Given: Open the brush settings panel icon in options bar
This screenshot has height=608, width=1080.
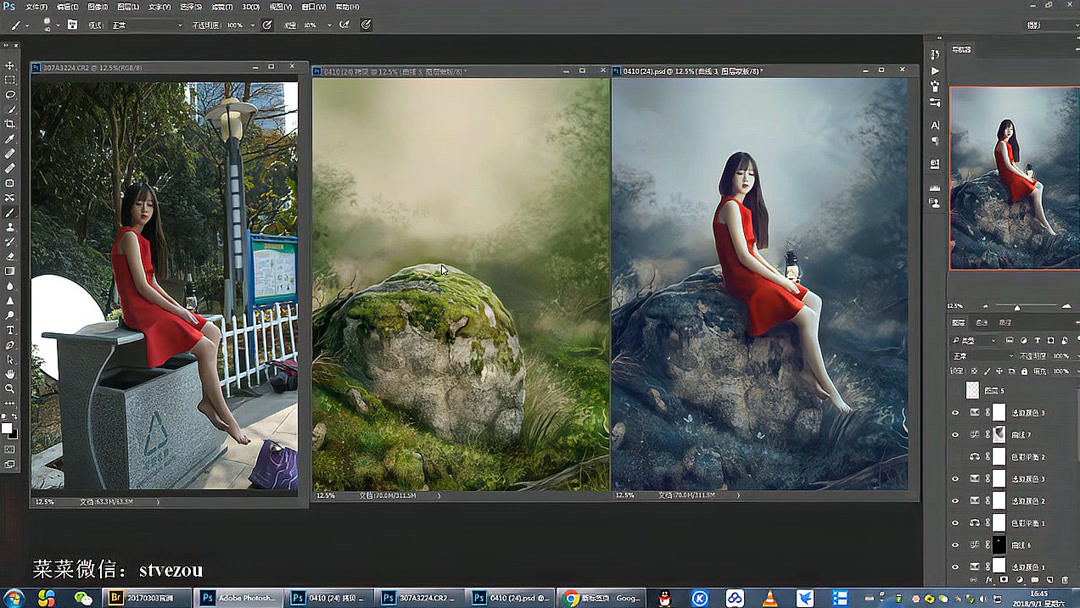Looking at the screenshot, I should [73, 25].
